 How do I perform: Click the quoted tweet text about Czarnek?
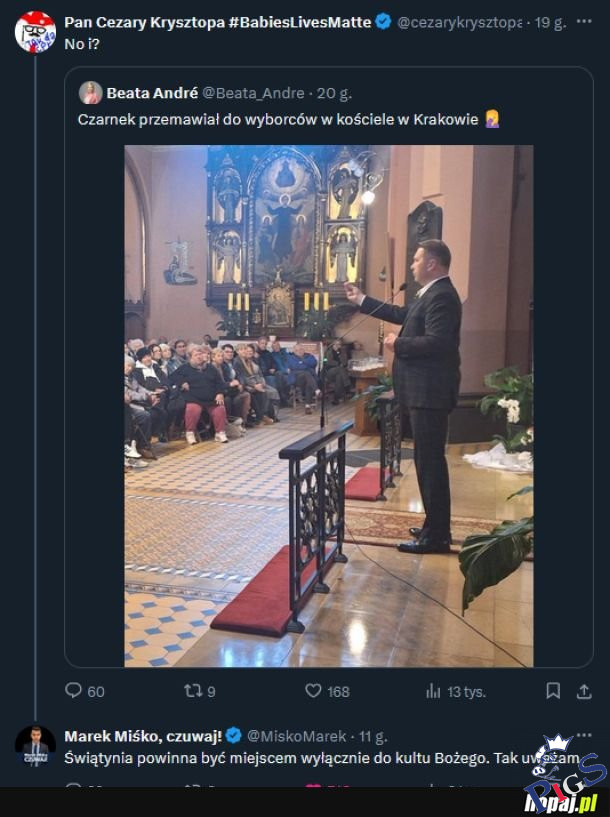tap(280, 119)
